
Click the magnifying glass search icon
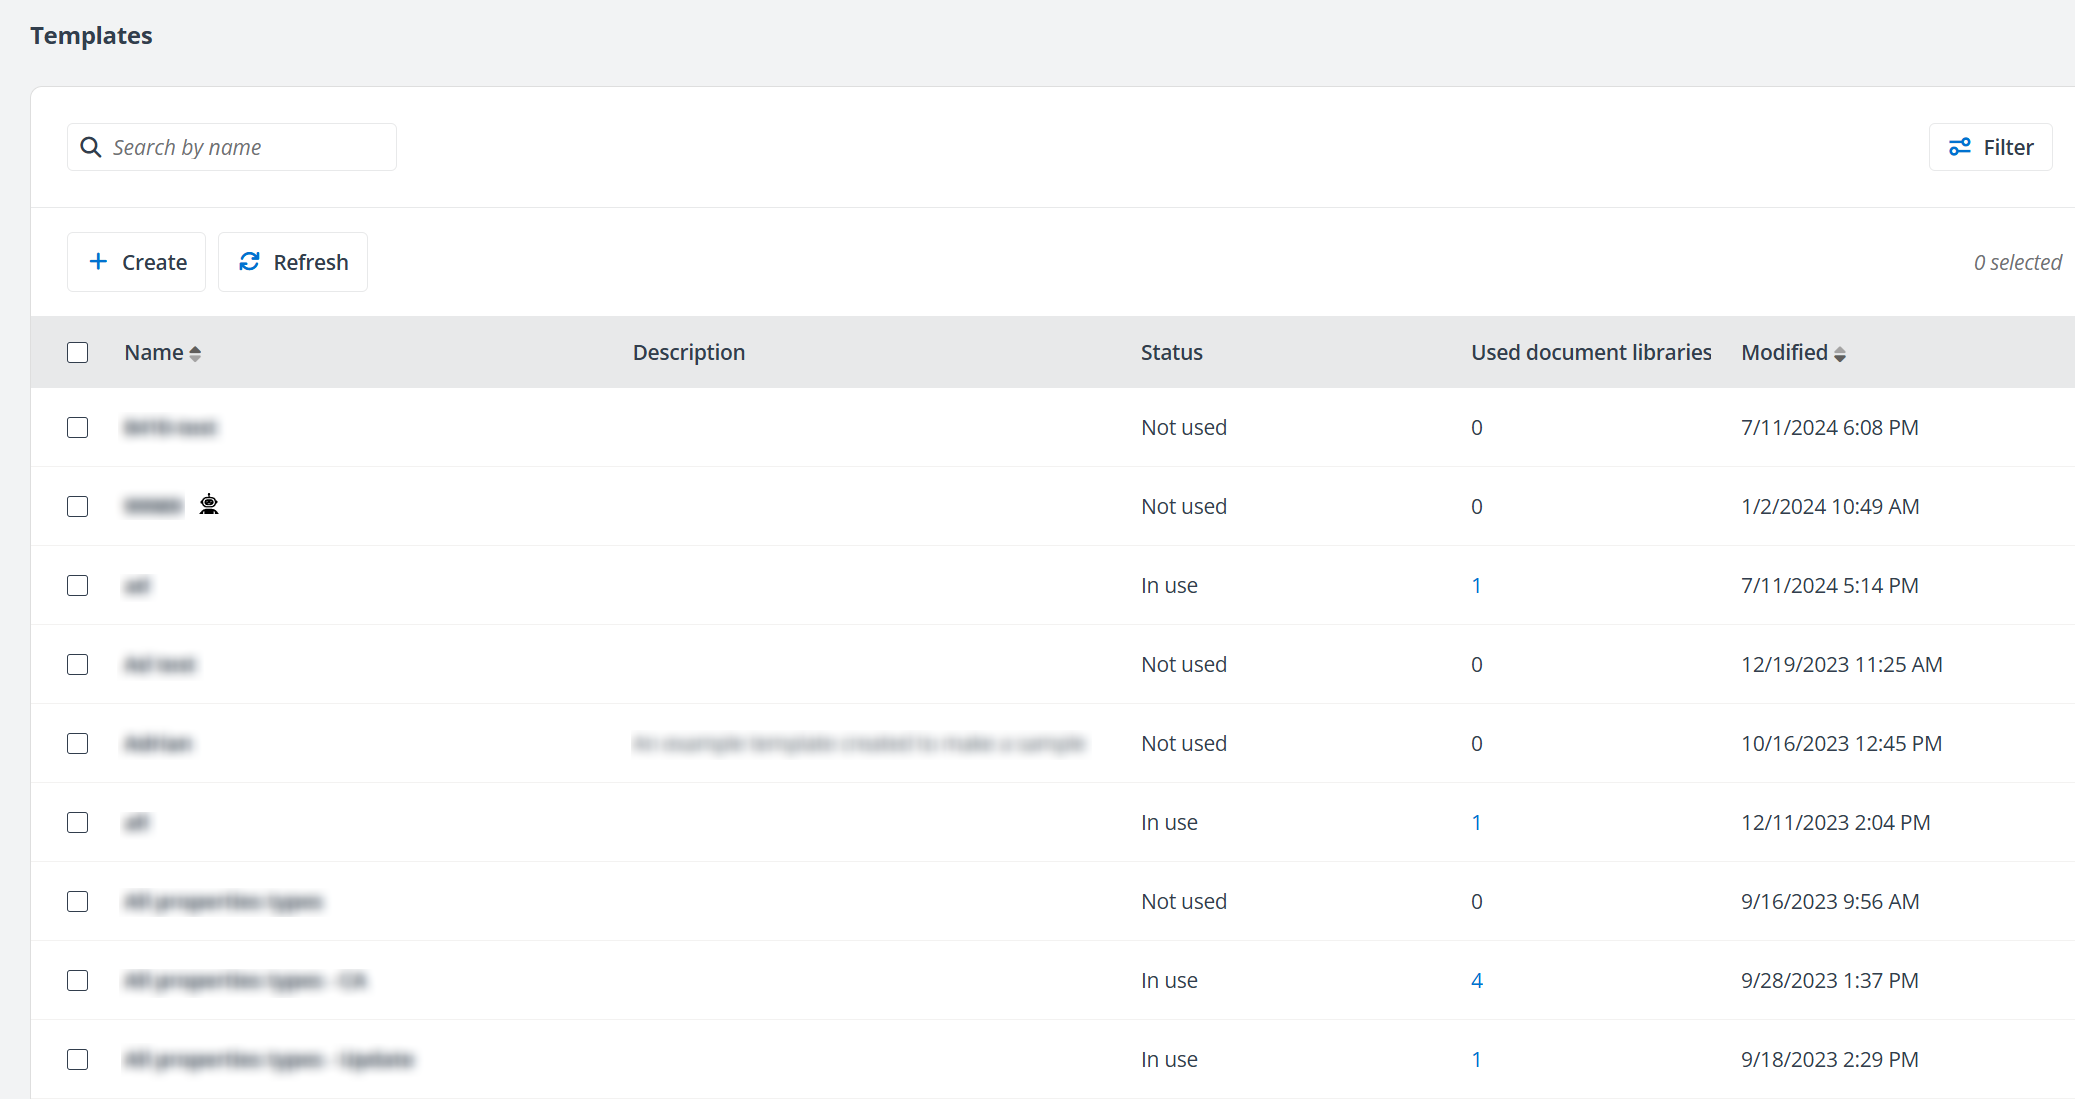point(91,147)
